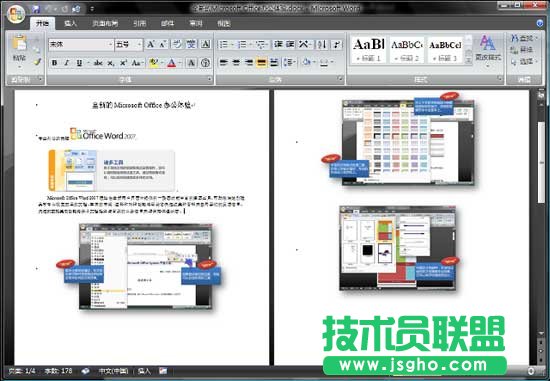Click the Phonetic Guide icon
The height and width of the screenshot is (381, 550).
pos(192,45)
